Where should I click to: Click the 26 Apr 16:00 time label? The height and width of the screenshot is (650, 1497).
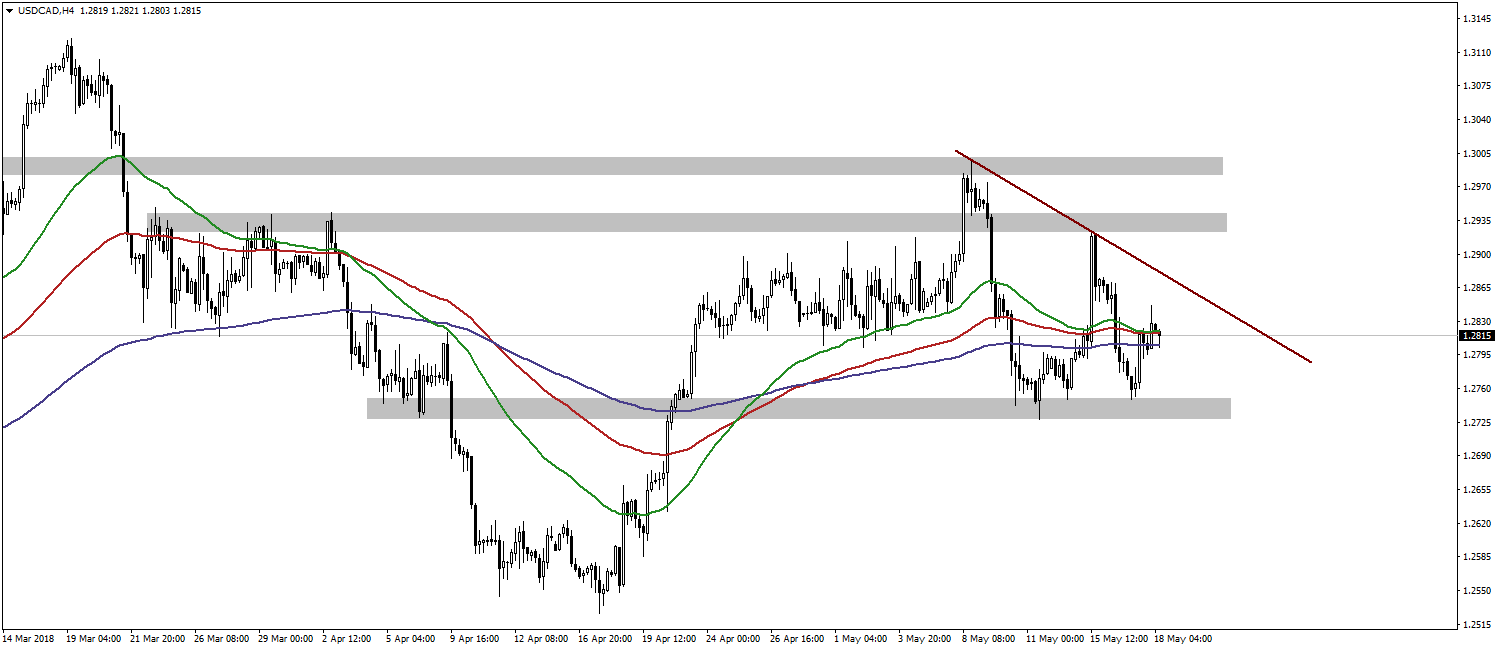click(799, 637)
